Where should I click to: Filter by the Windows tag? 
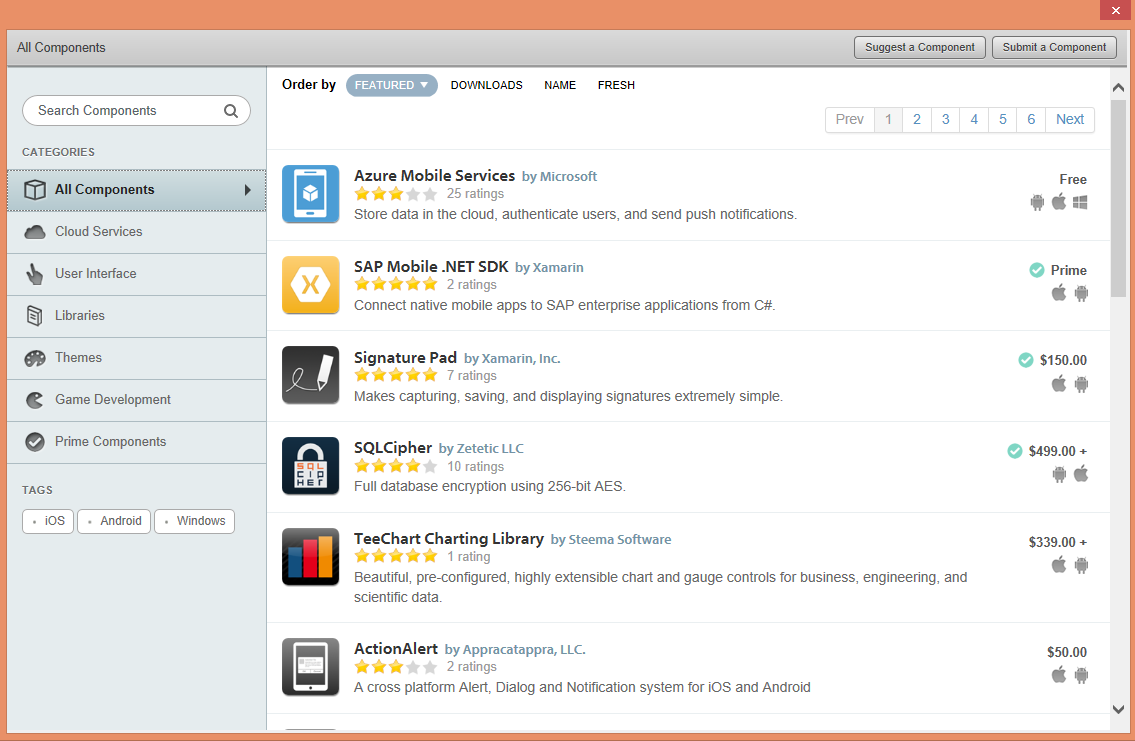[x=194, y=521]
